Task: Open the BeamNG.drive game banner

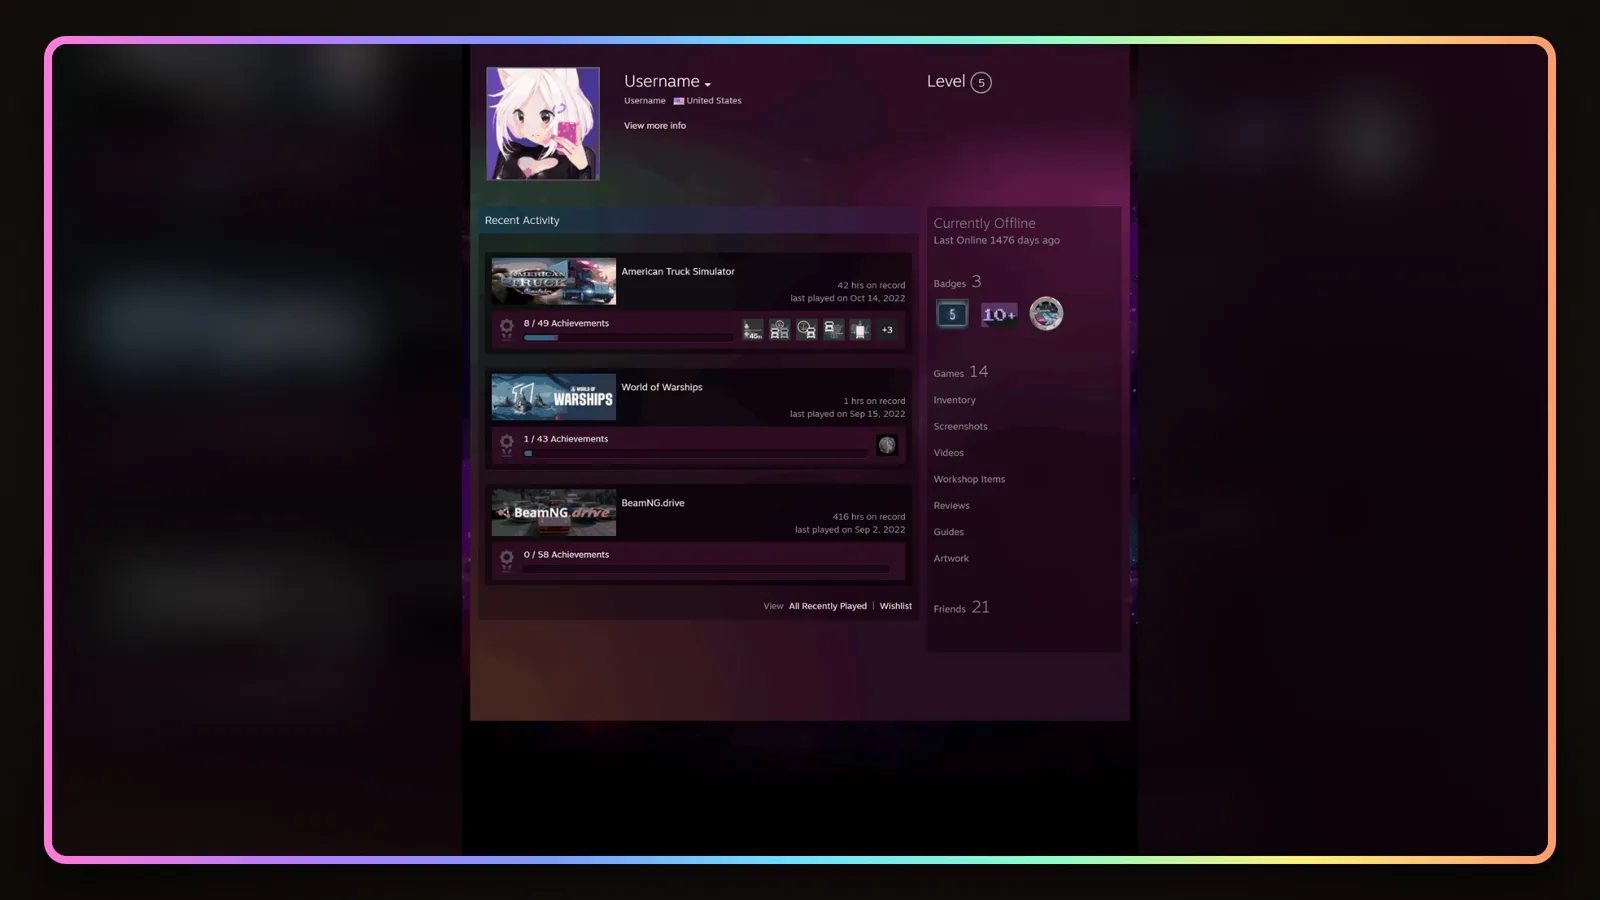Action: click(x=554, y=513)
